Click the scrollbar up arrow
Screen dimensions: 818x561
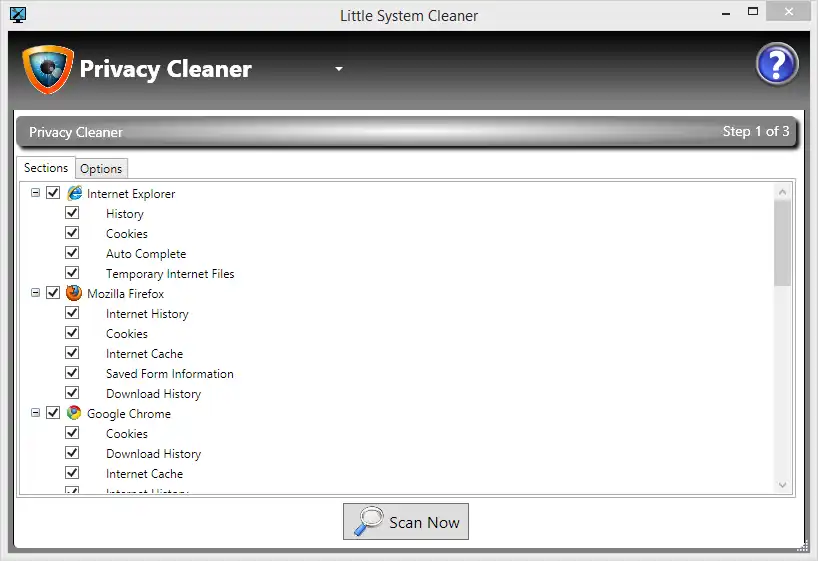pyautogui.click(x=782, y=192)
